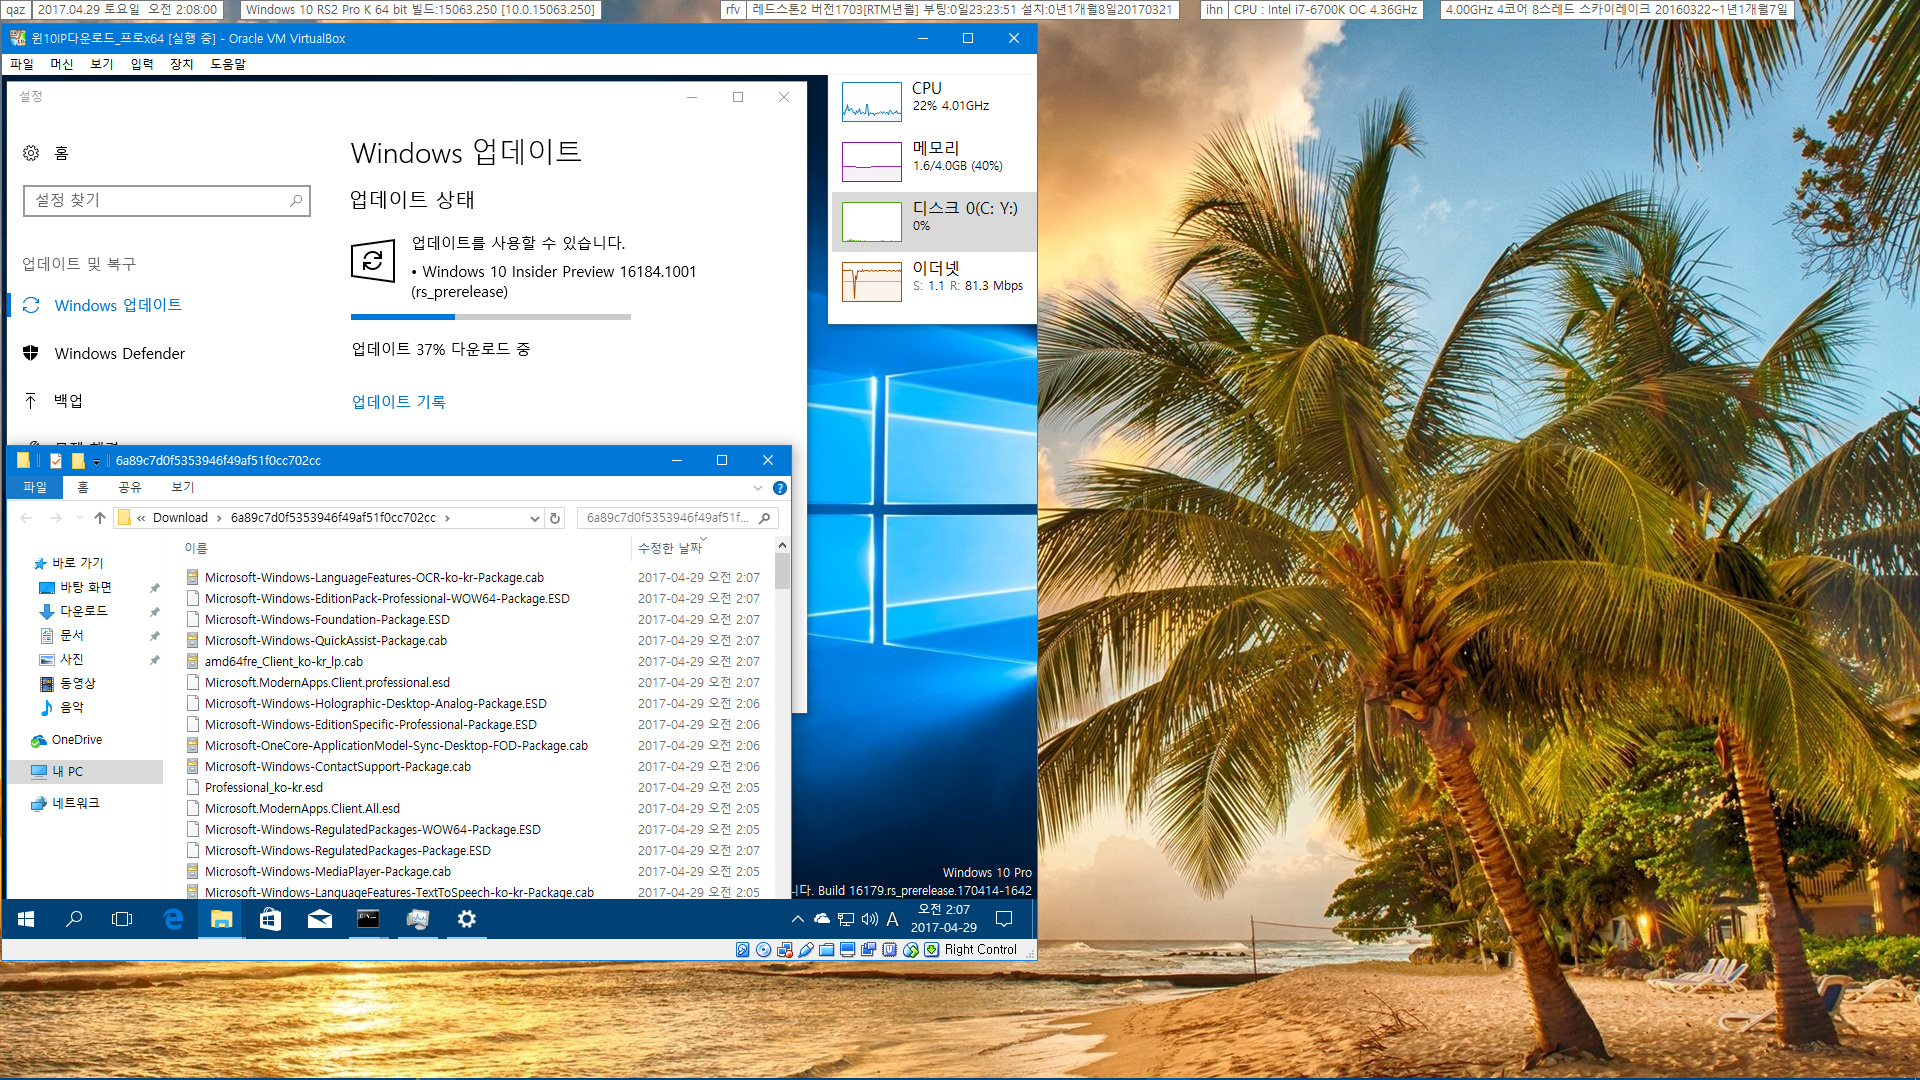Open the VirtualBox 파일 menu
The height and width of the screenshot is (1080, 1920).
pos(21,64)
